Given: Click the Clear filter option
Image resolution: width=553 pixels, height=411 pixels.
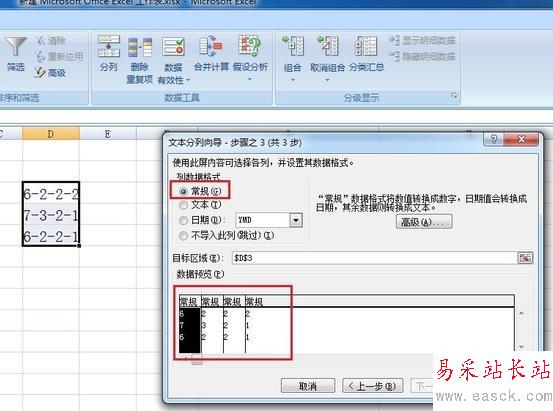Looking at the screenshot, I should pyautogui.click(x=51, y=40).
